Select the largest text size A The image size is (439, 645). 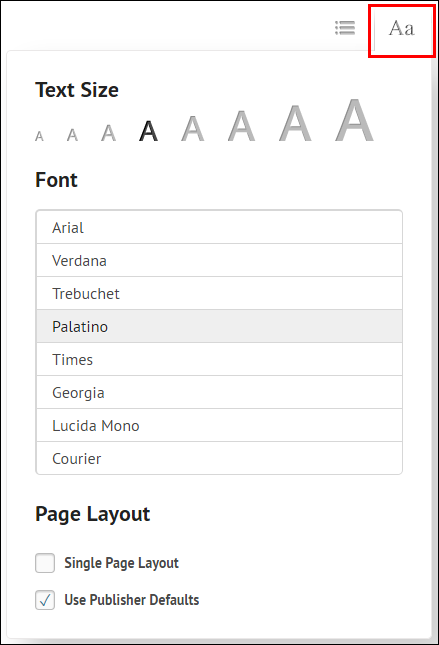point(354,120)
